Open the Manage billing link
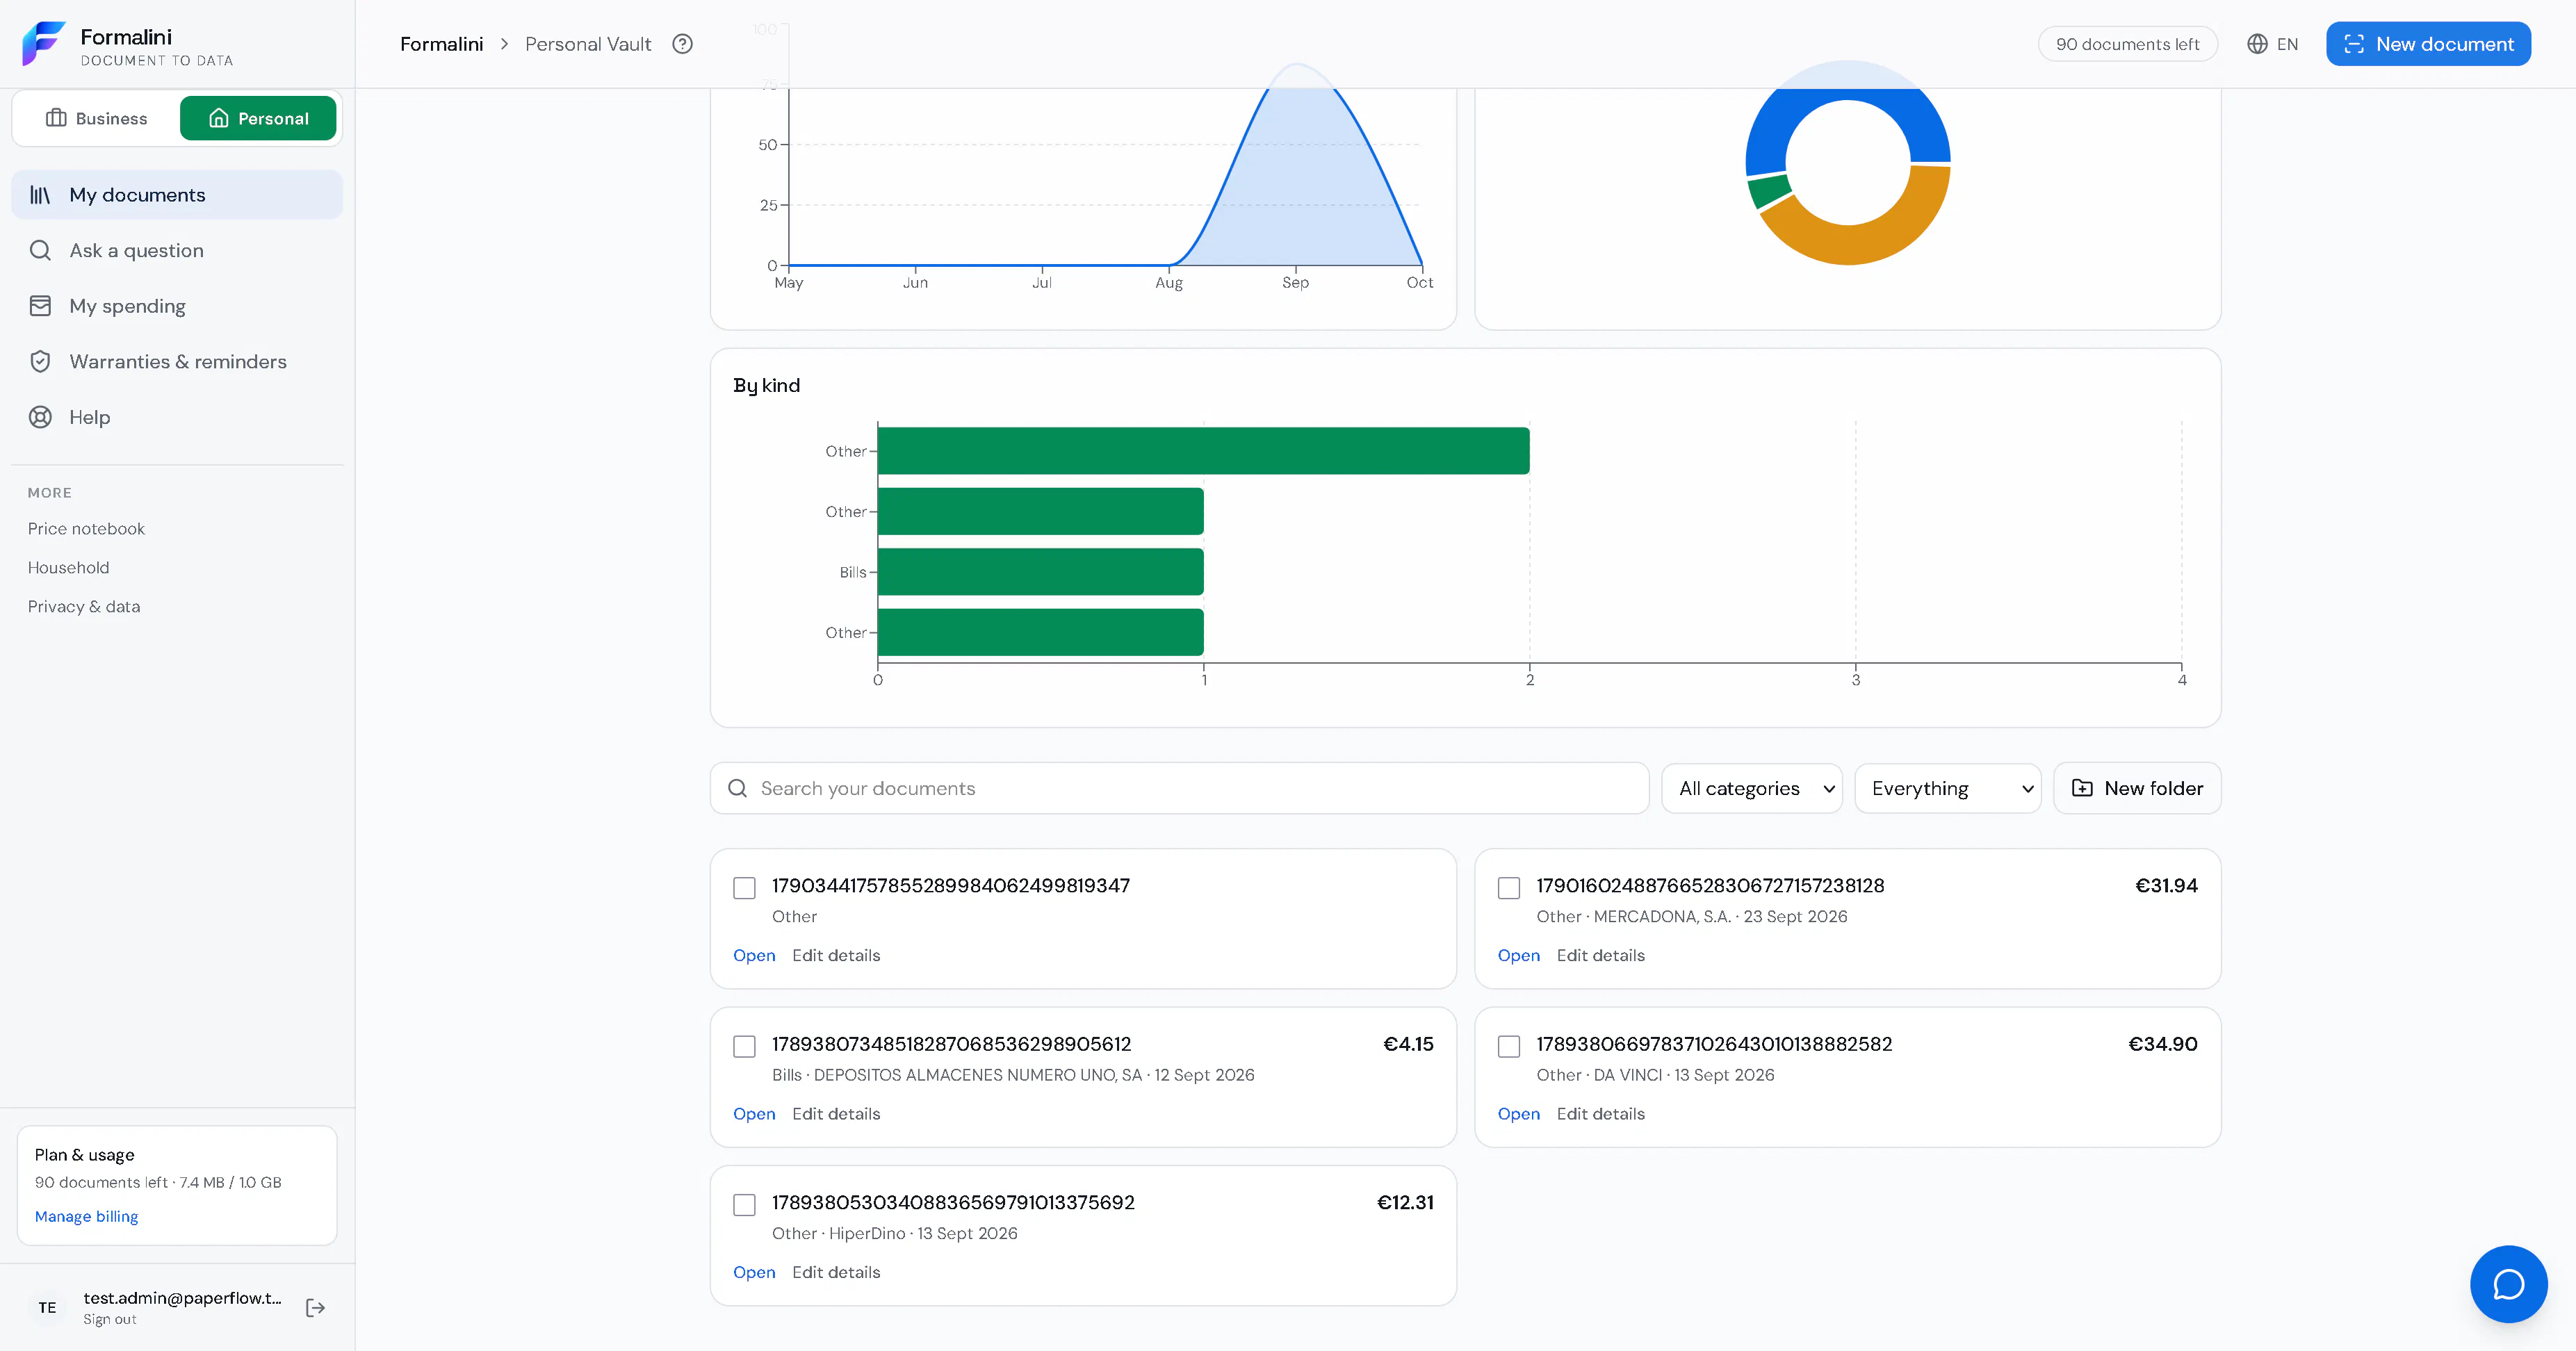The image size is (2576, 1351). (x=86, y=1216)
